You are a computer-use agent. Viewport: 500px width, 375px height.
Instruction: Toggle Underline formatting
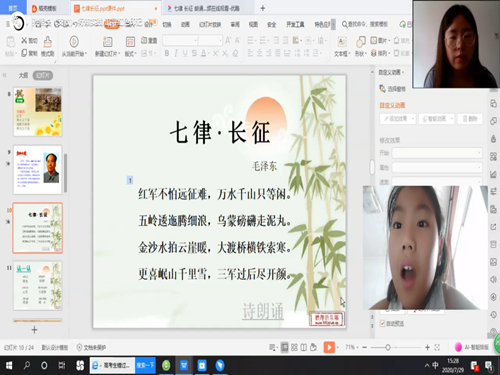185,53
